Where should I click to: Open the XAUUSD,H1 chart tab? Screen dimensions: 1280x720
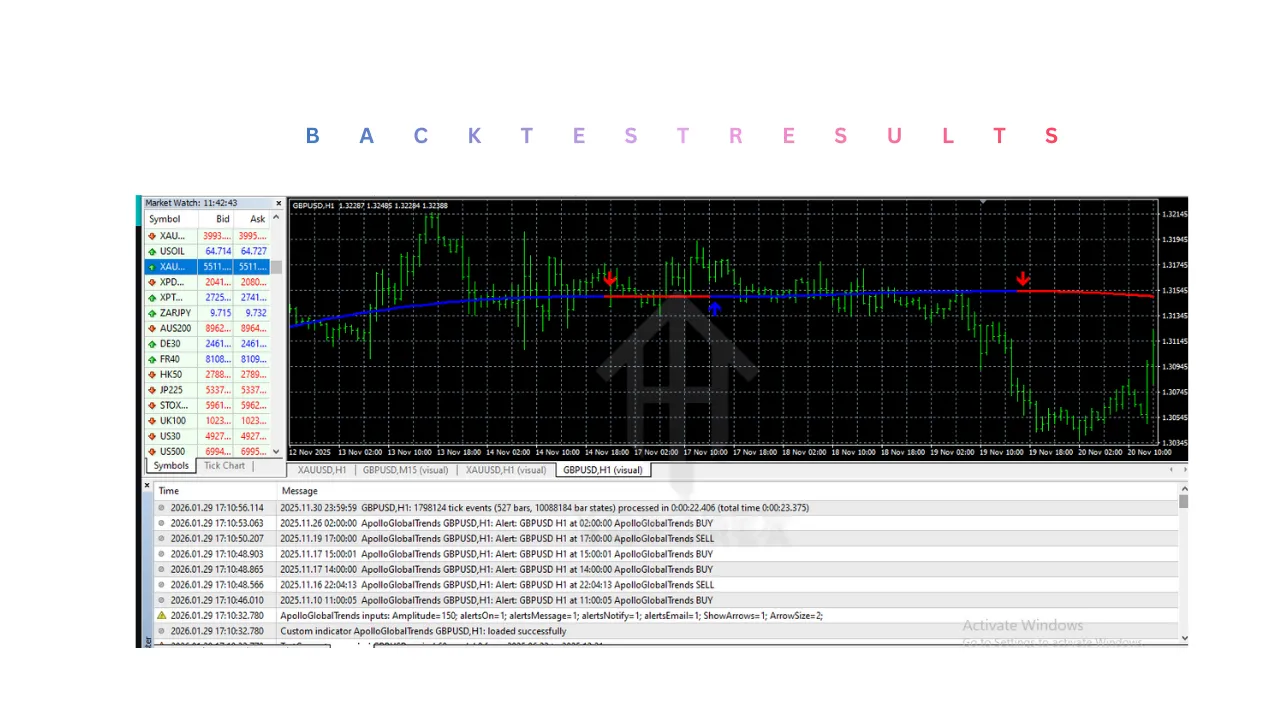point(322,470)
